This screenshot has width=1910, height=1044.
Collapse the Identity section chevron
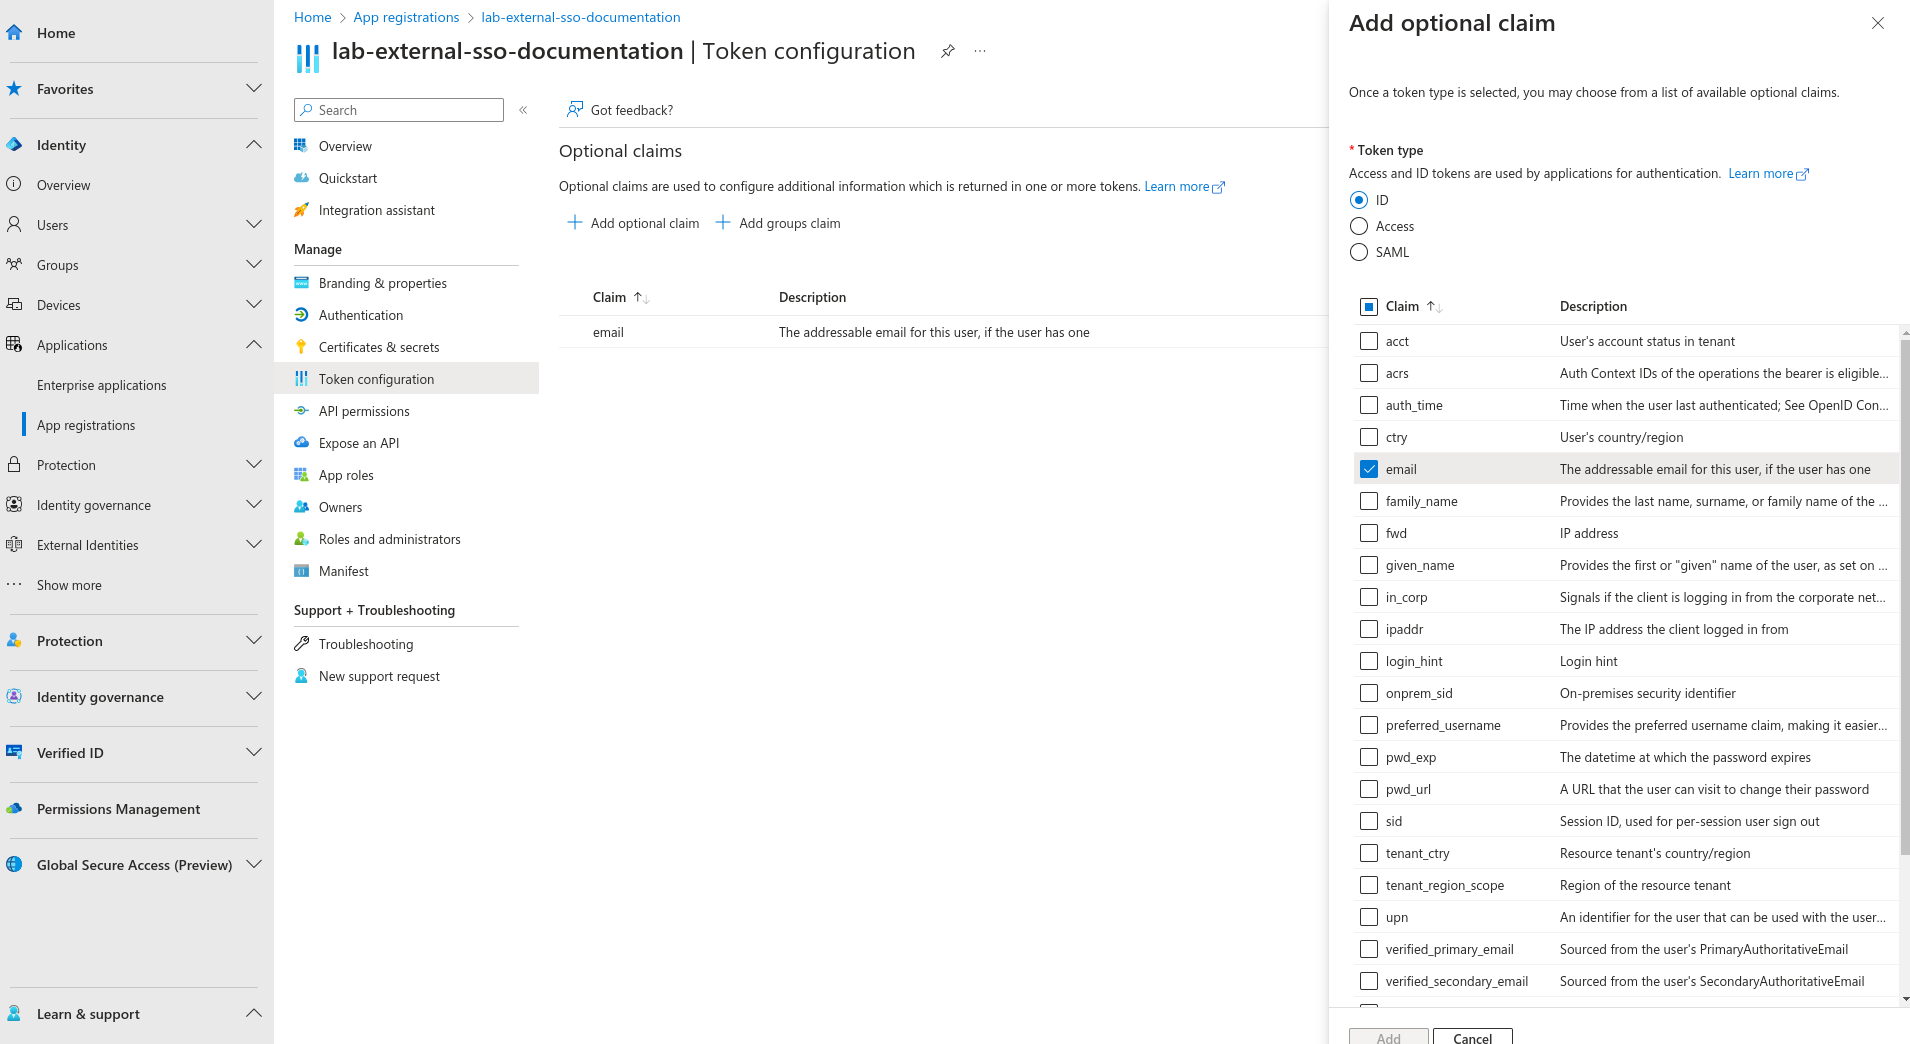[254, 145]
